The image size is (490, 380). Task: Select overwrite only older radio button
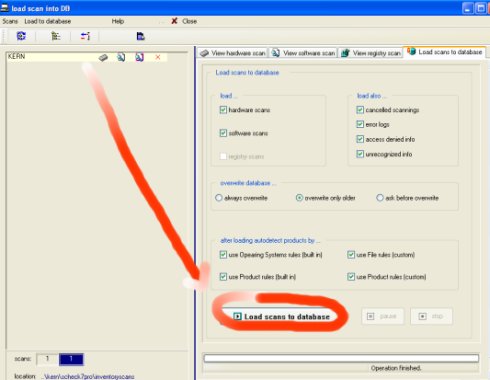point(299,198)
